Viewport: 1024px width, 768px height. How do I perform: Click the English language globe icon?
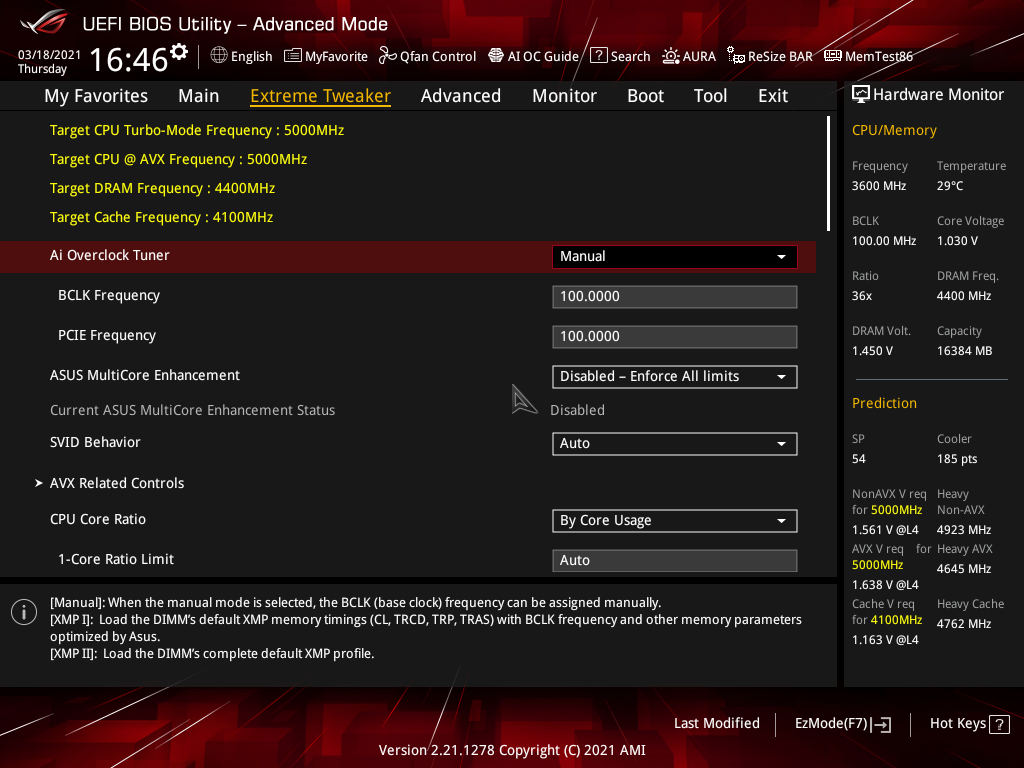pyautogui.click(x=219, y=56)
